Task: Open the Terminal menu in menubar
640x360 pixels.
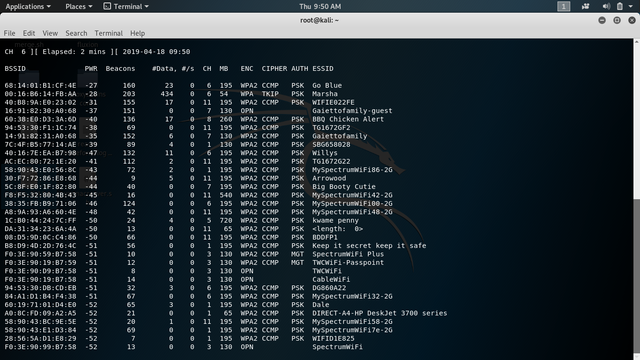Action: pyautogui.click(x=109, y=33)
